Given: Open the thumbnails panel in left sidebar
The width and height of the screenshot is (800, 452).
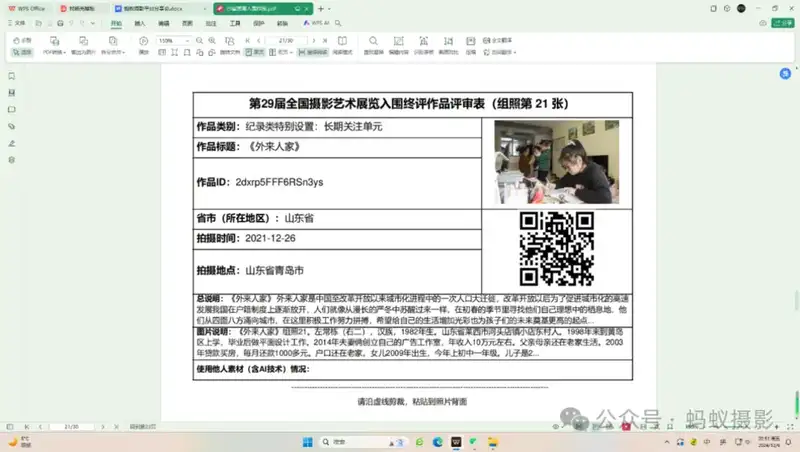Looking at the screenshot, I should click(x=12, y=93).
